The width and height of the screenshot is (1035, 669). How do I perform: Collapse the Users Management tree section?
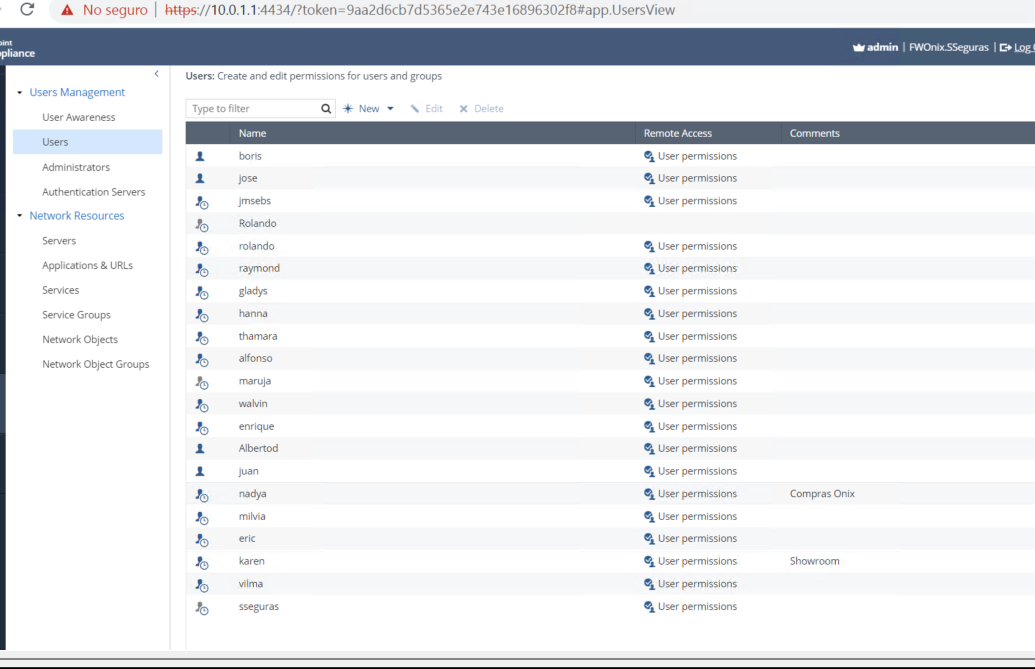click(x=19, y=93)
